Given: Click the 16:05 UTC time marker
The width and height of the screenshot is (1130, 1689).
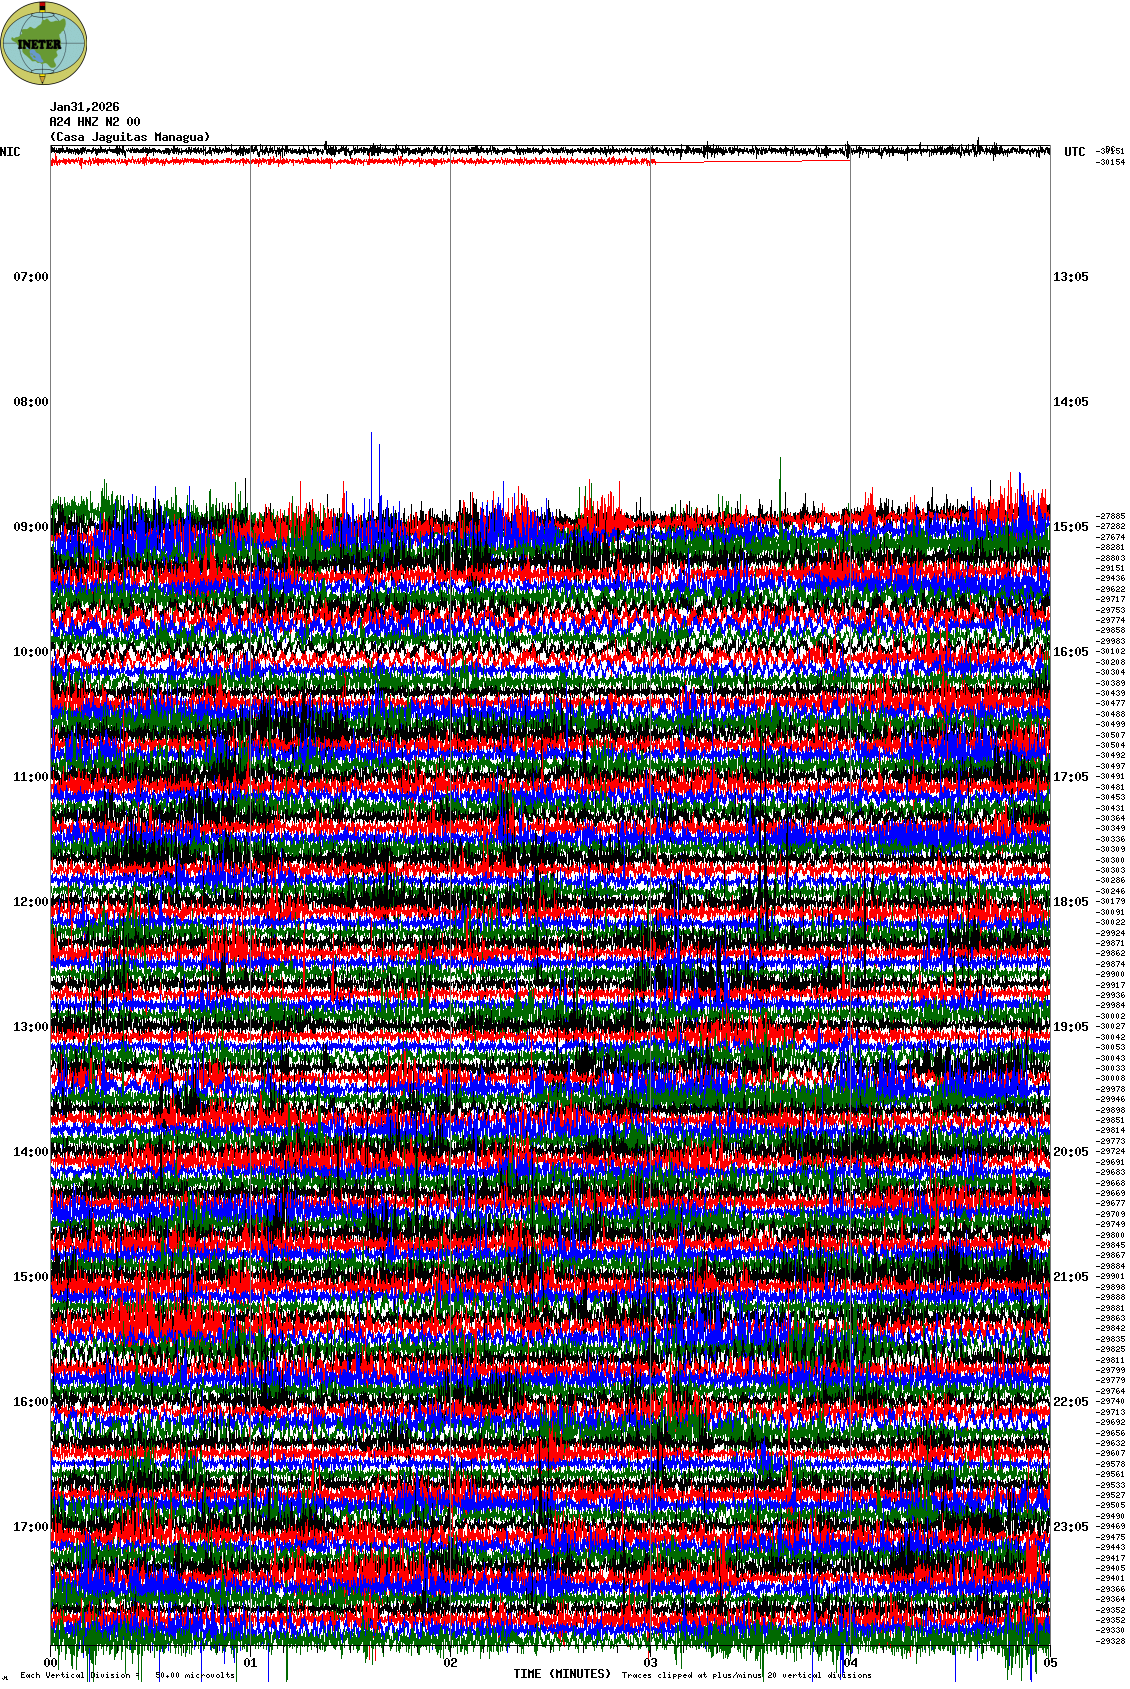Looking at the screenshot, I should pos(1070,652).
